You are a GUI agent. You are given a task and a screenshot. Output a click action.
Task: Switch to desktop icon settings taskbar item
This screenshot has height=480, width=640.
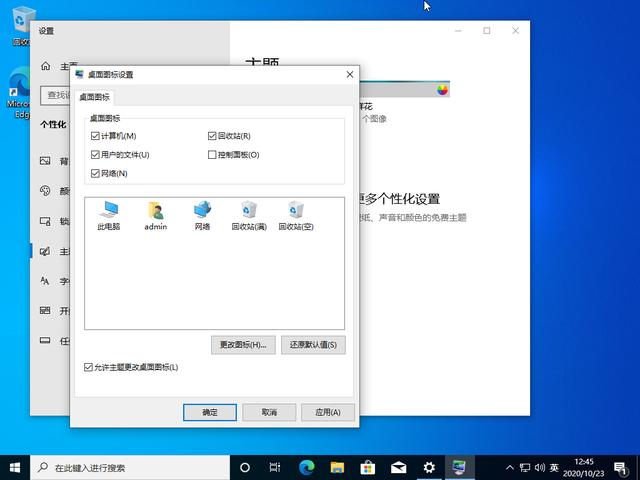[459, 468]
